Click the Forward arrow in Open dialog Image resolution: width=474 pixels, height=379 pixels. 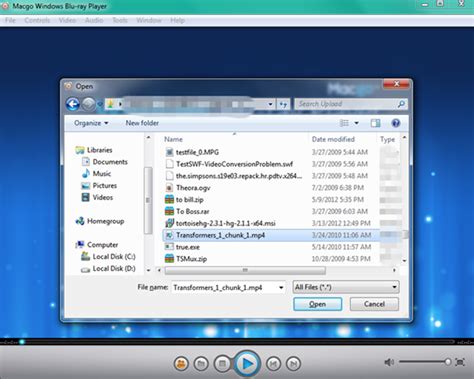88,104
